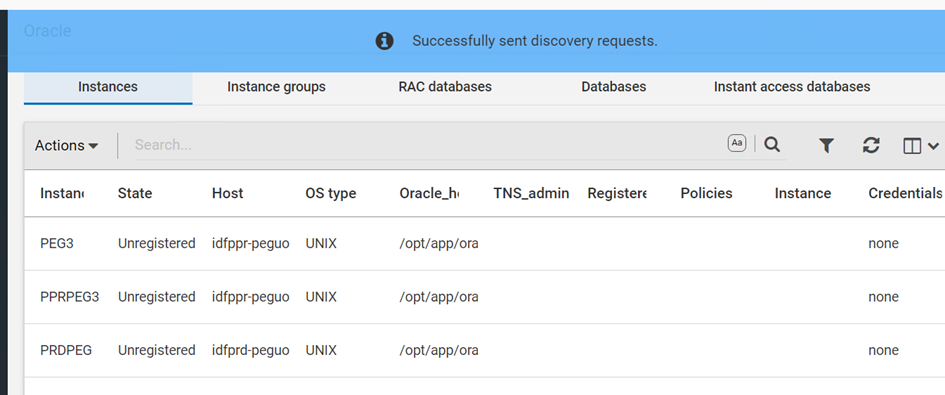Go to the RAC databases tab
Viewport: 945px width, 395px height.
click(445, 87)
